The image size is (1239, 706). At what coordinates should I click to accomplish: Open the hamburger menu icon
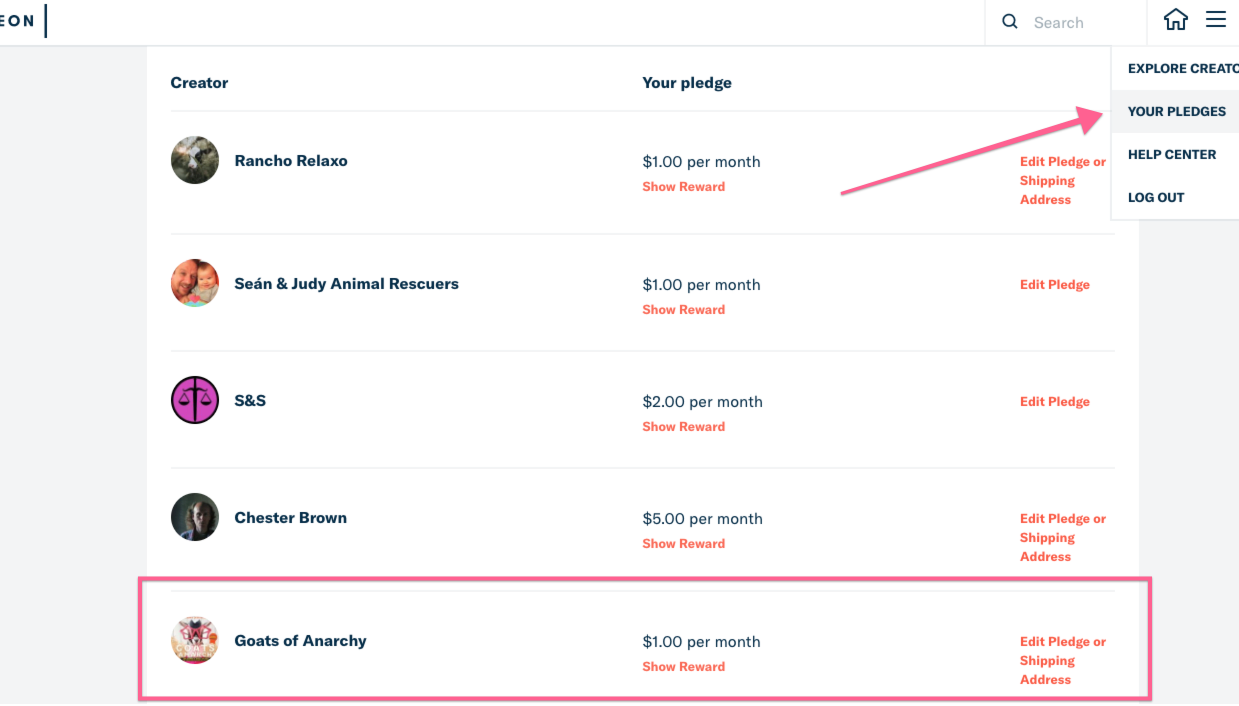click(x=1215, y=20)
